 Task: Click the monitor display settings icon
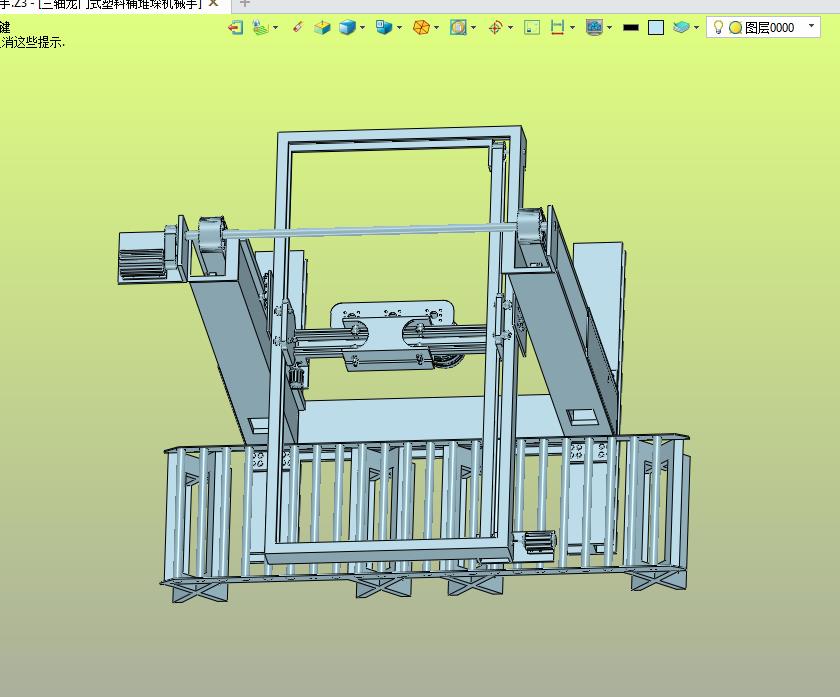coord(595,27)
